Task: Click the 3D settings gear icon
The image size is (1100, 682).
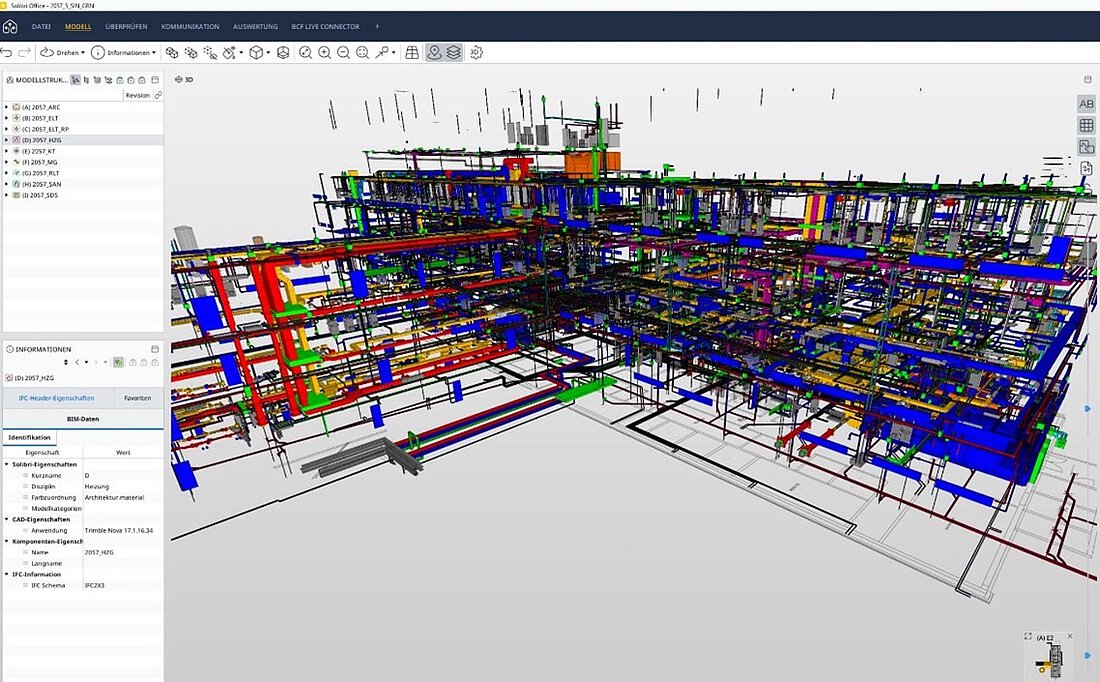Action: tap(476, 52)
